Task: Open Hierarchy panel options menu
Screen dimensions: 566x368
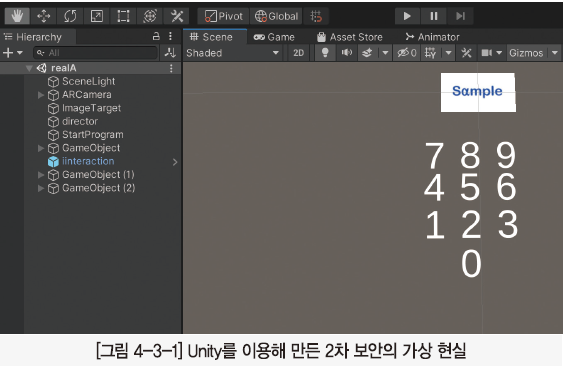Action: click(170, 36)
